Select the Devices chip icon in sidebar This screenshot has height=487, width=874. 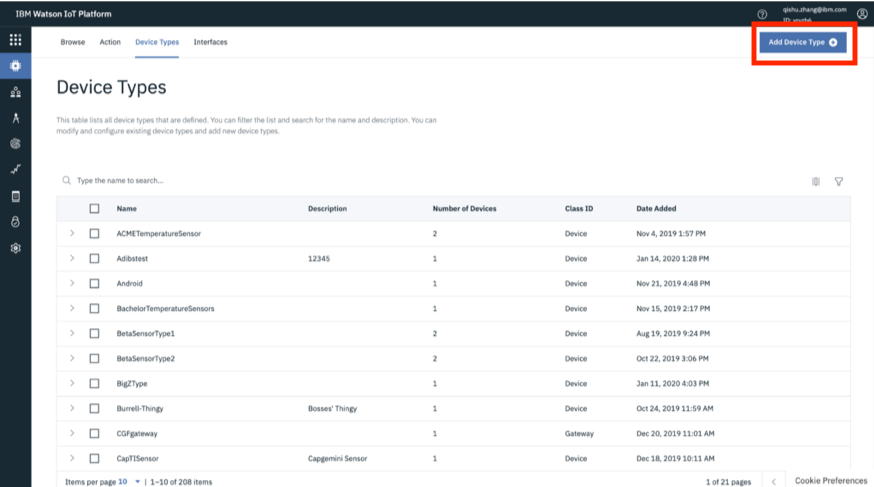[x=16, y=66]
